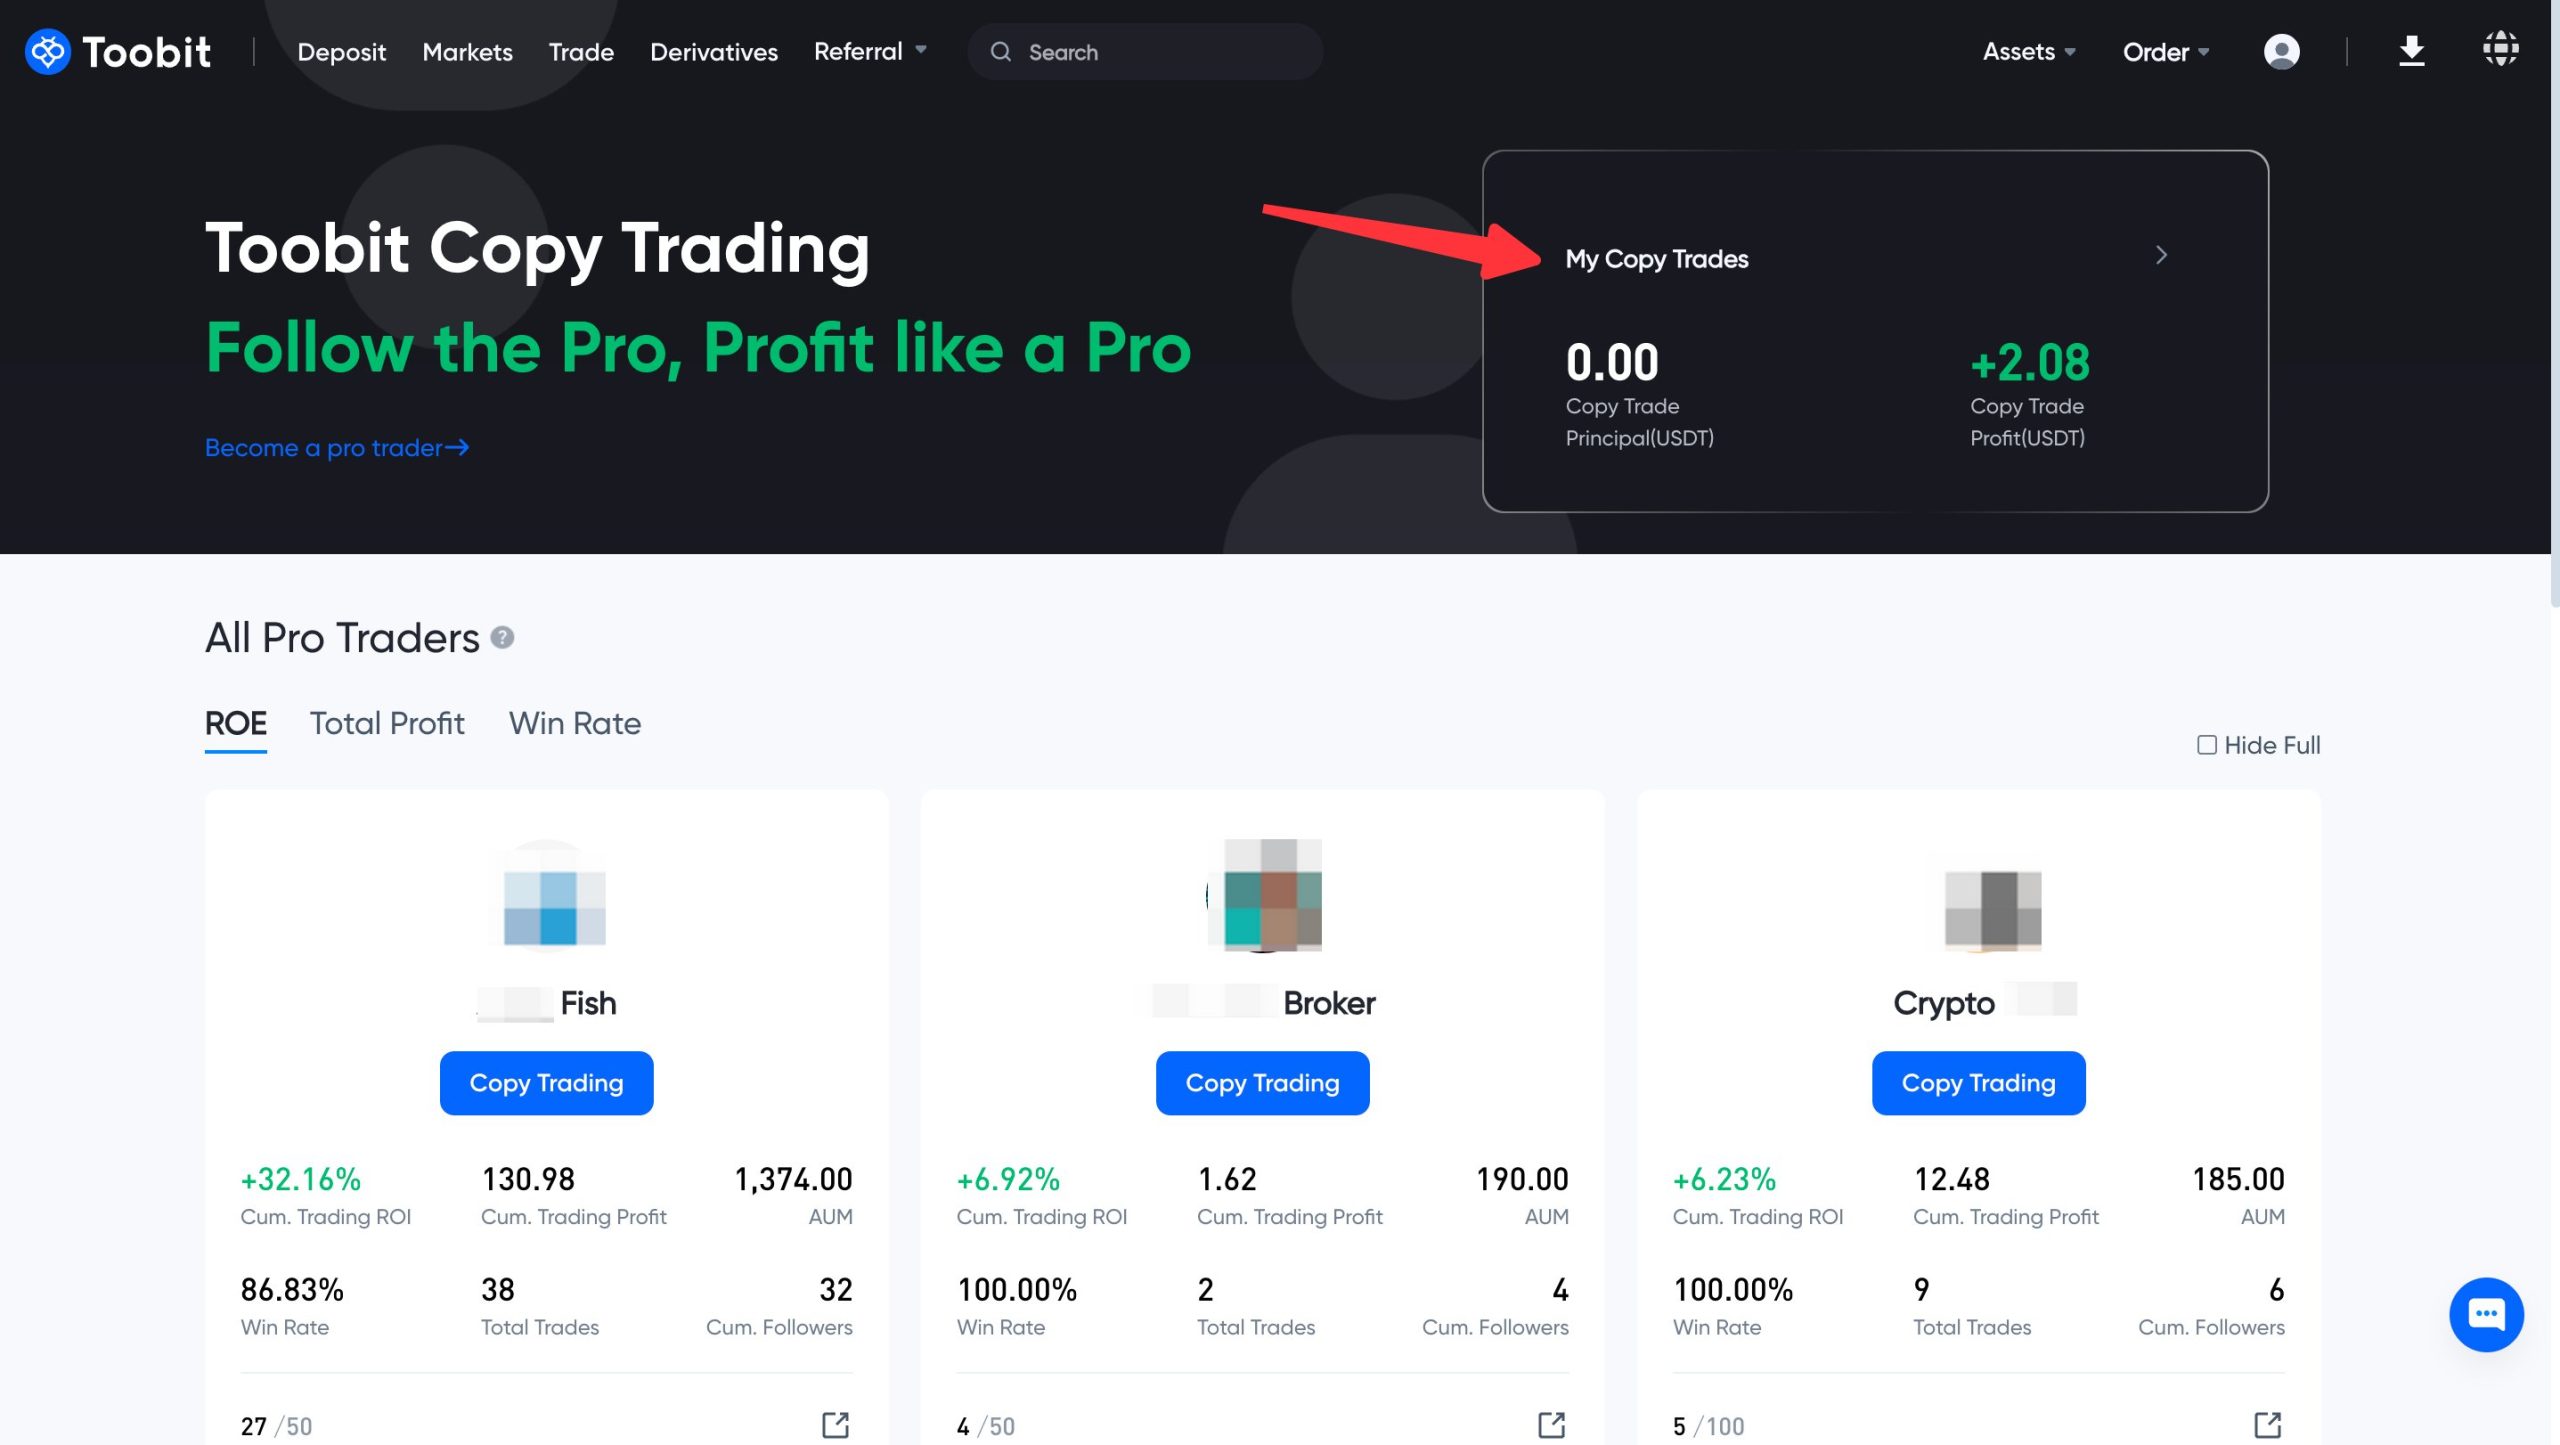2560x1445 pixels.
Task: Open the Order dropdown menu
Action: coord(2164,49)
